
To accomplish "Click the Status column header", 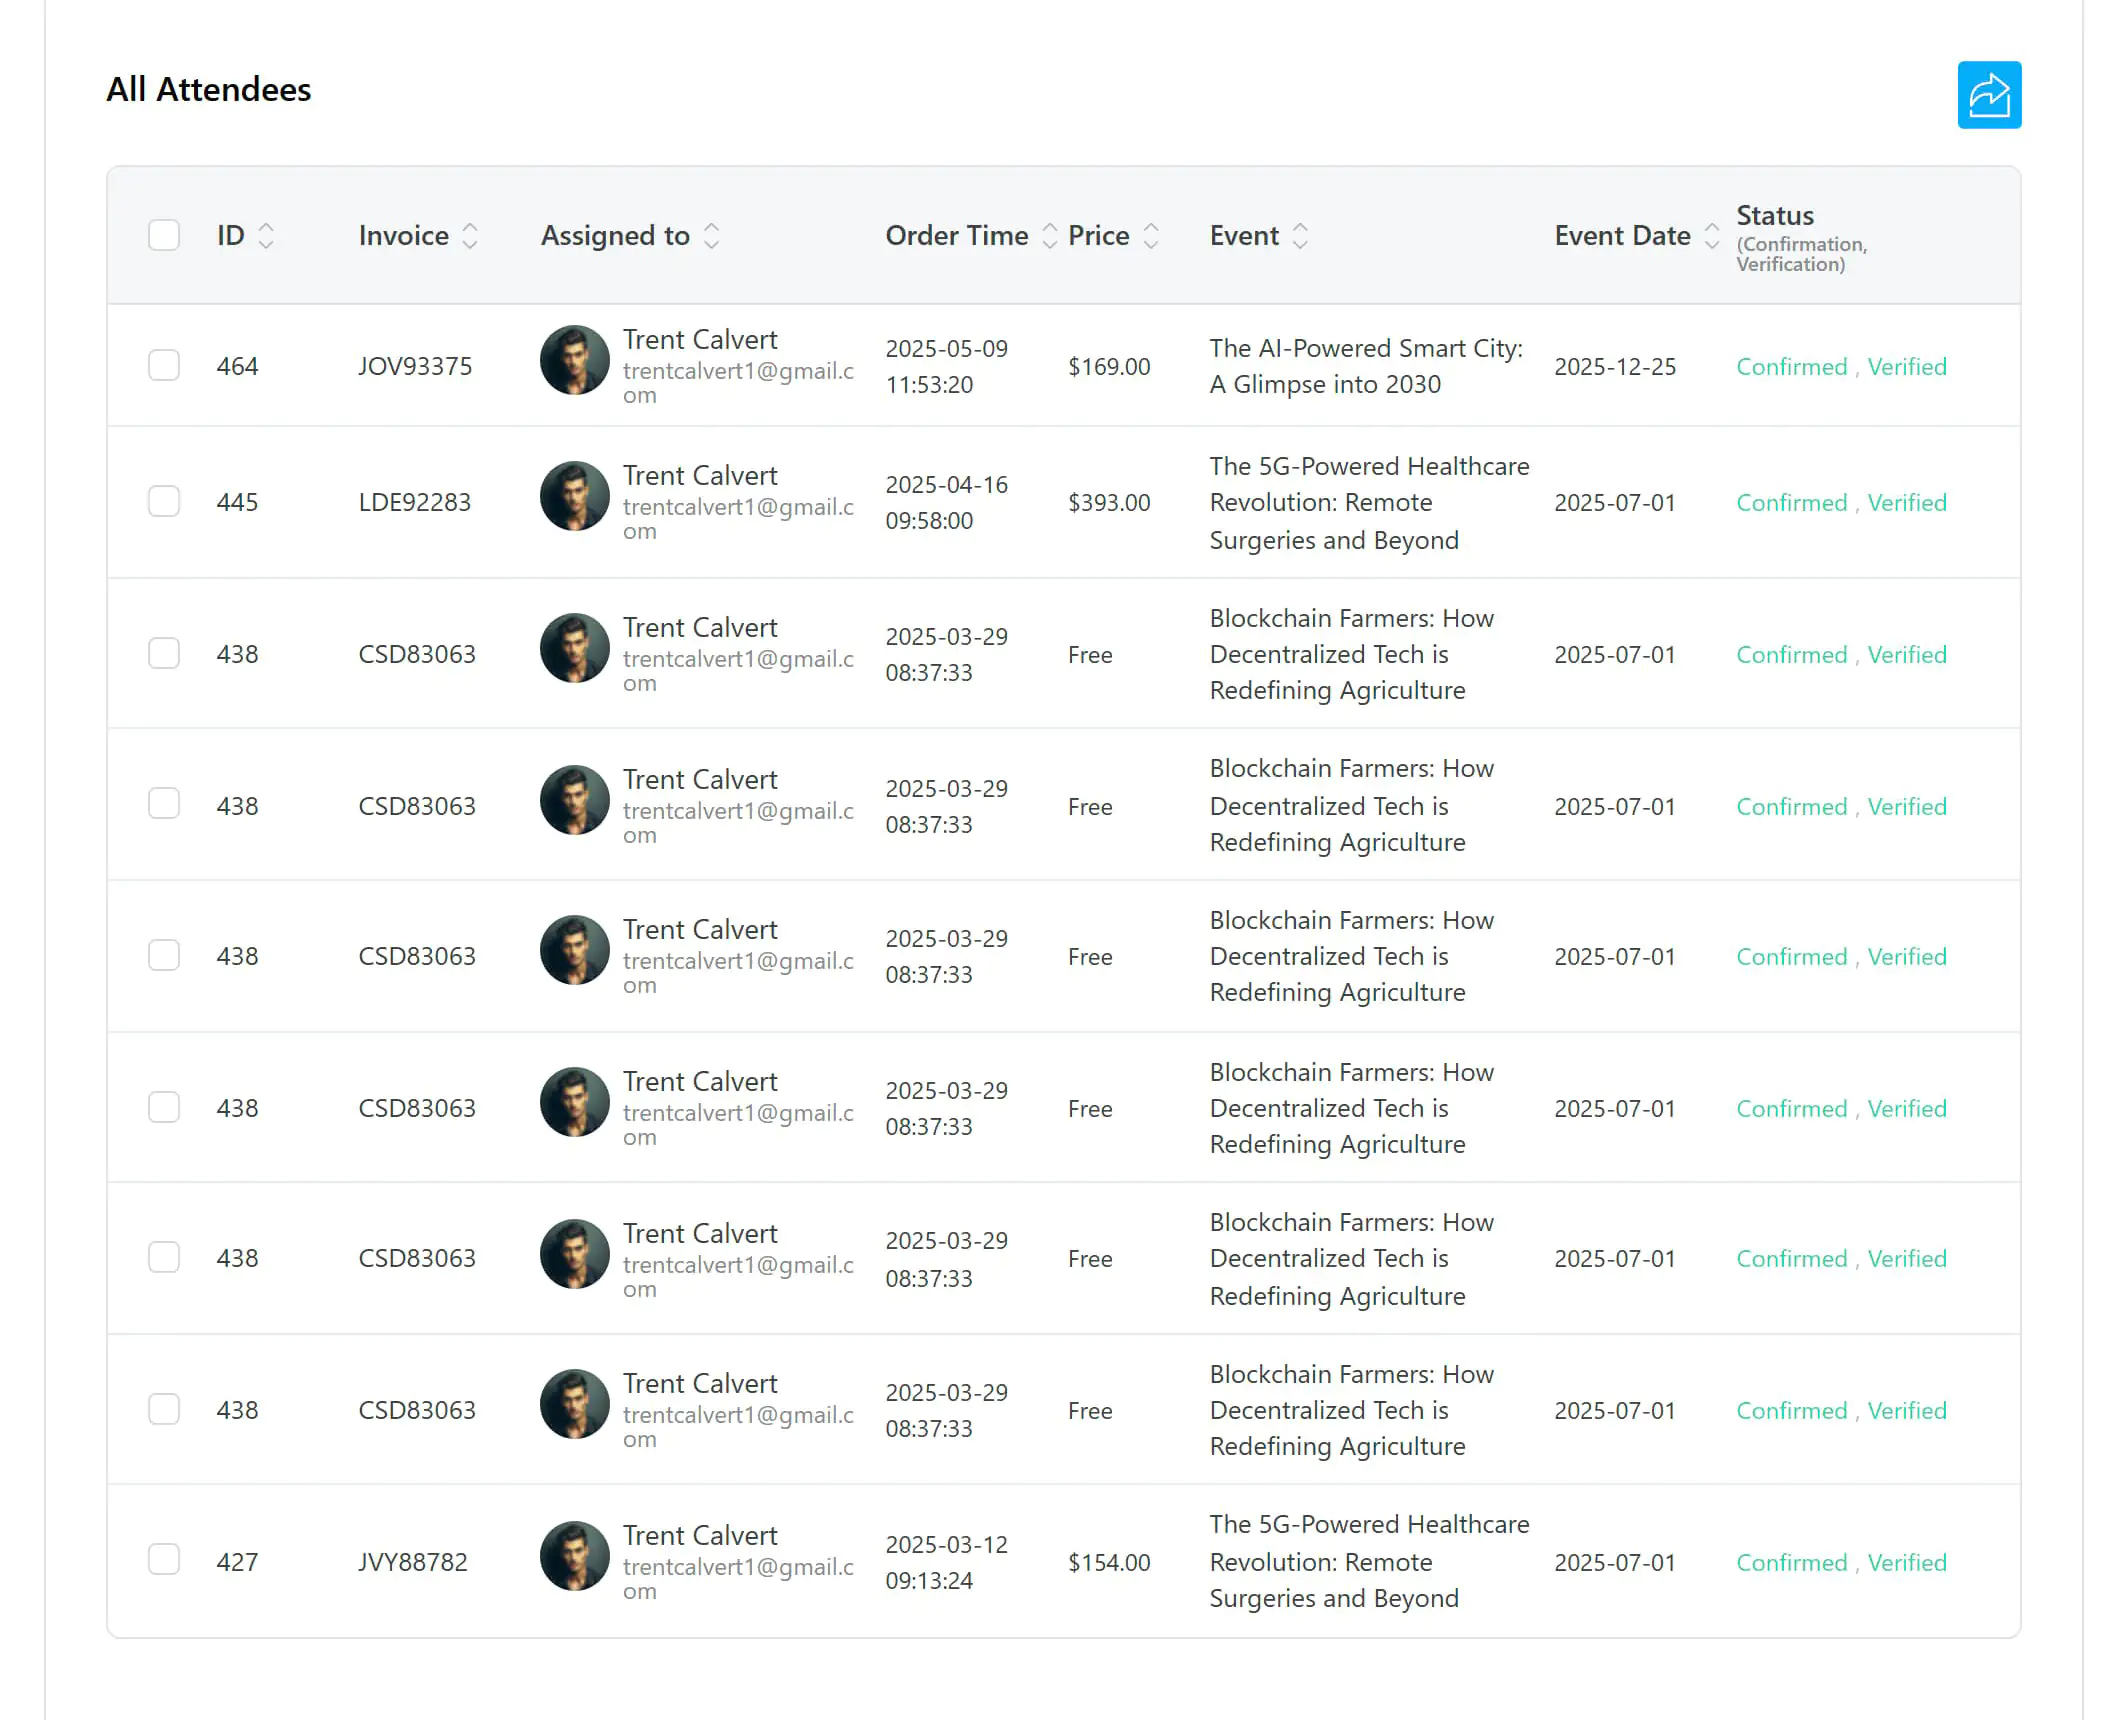I will (x=1774, y=216).
